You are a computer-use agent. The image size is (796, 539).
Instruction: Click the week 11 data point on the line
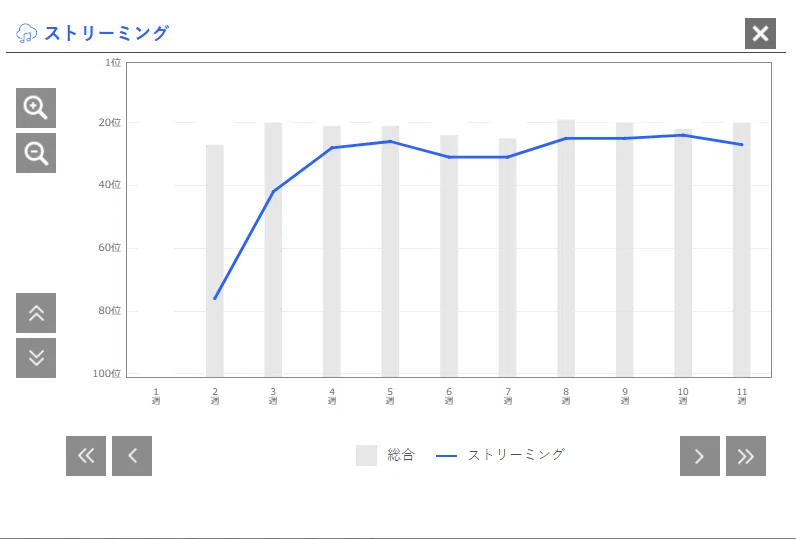(x=742, y=145)
